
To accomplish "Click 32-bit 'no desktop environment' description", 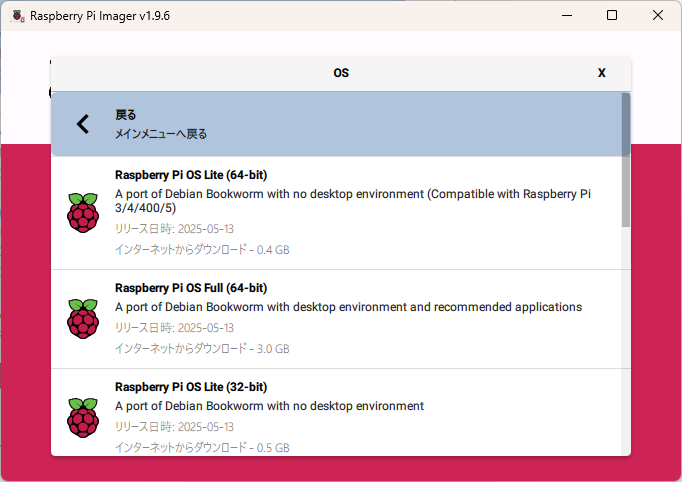I will pos(269,406).
